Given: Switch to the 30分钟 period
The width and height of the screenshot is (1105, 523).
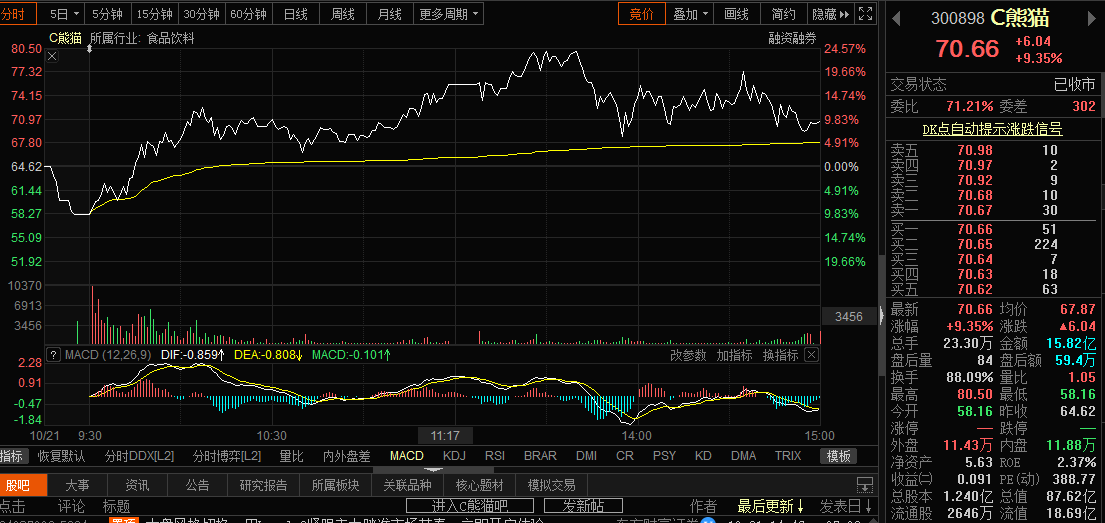Looking at the screenshot, I should (x=202, y=13).
